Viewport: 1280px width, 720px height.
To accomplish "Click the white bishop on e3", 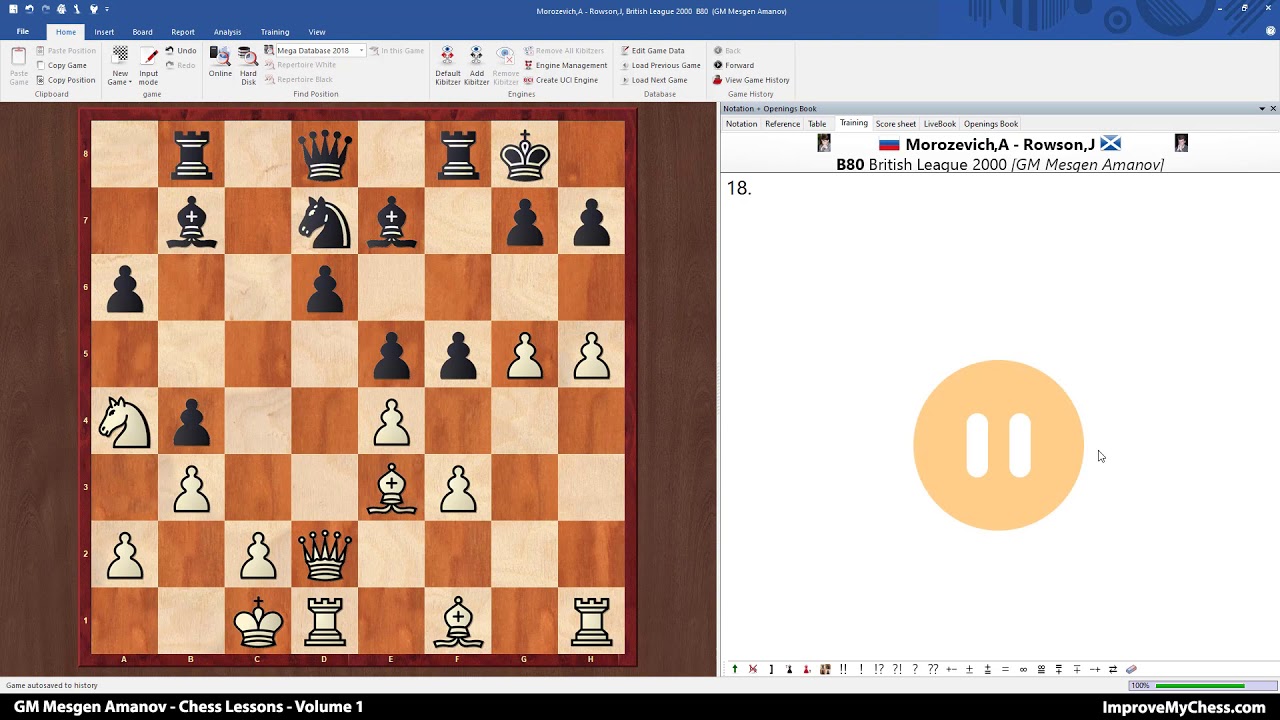I will coord(392,487).
